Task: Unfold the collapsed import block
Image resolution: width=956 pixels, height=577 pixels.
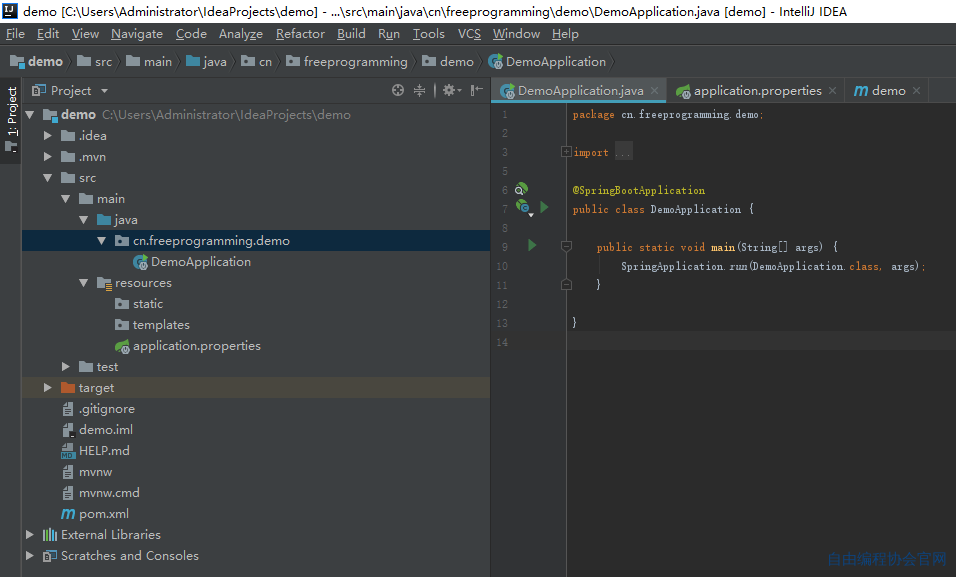Action: [x=566, y=151]
